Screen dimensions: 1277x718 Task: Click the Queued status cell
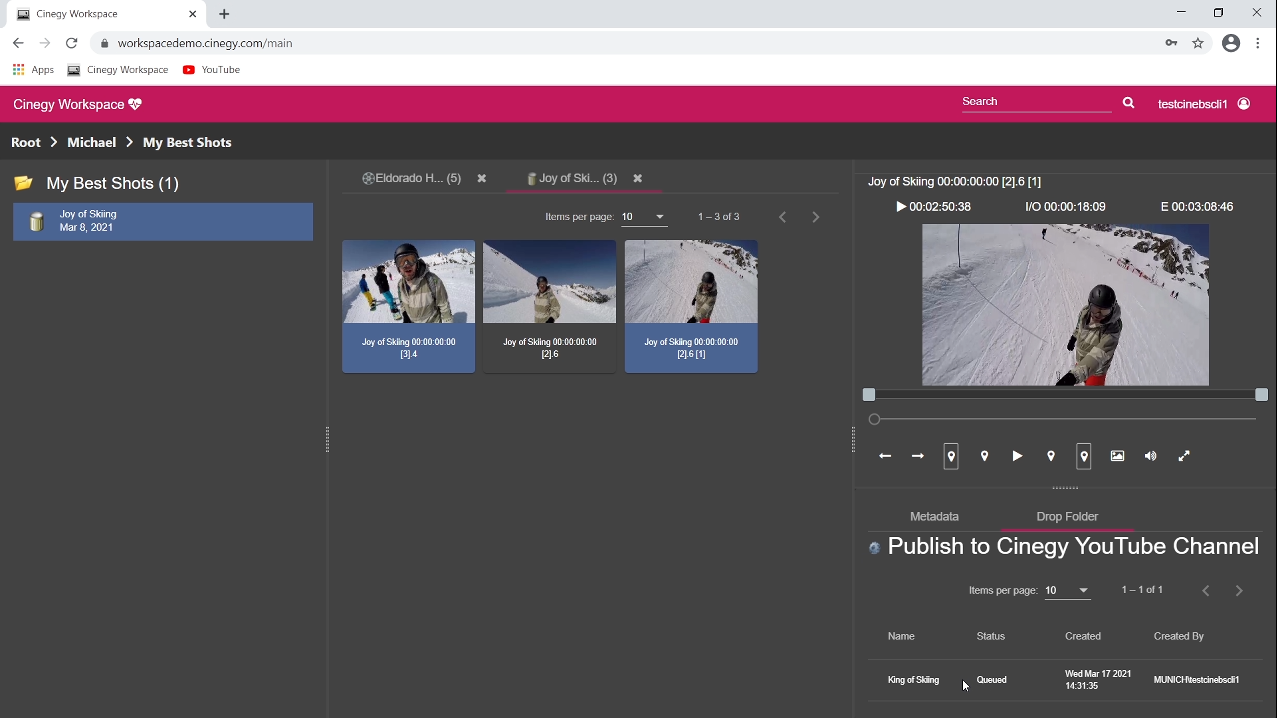pyautogui.click(x=991, y=680)
